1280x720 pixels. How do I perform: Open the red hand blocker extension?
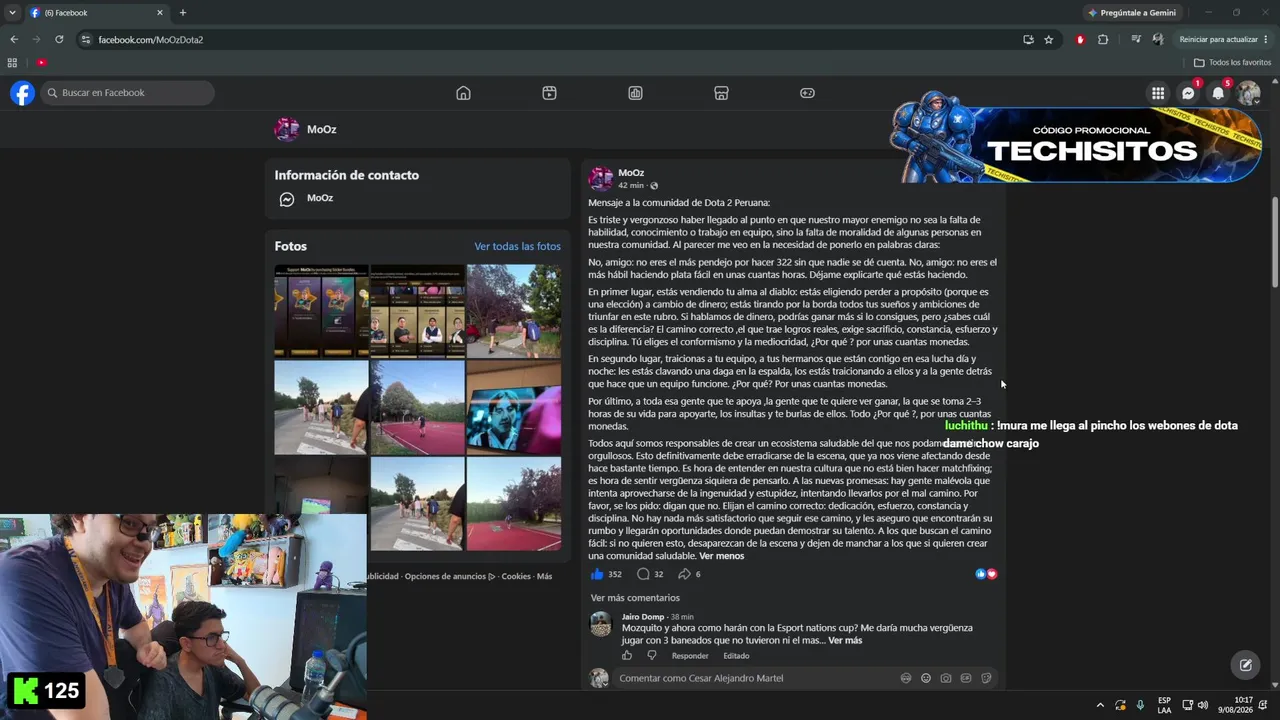[1080, 40]
